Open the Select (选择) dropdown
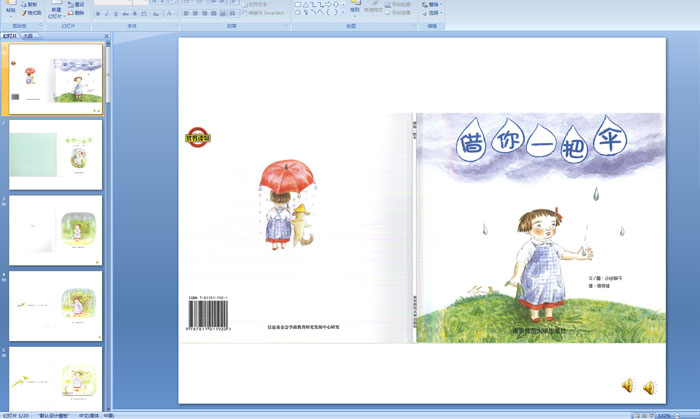This screenshot has width=700, height=419. coord(432,13)
